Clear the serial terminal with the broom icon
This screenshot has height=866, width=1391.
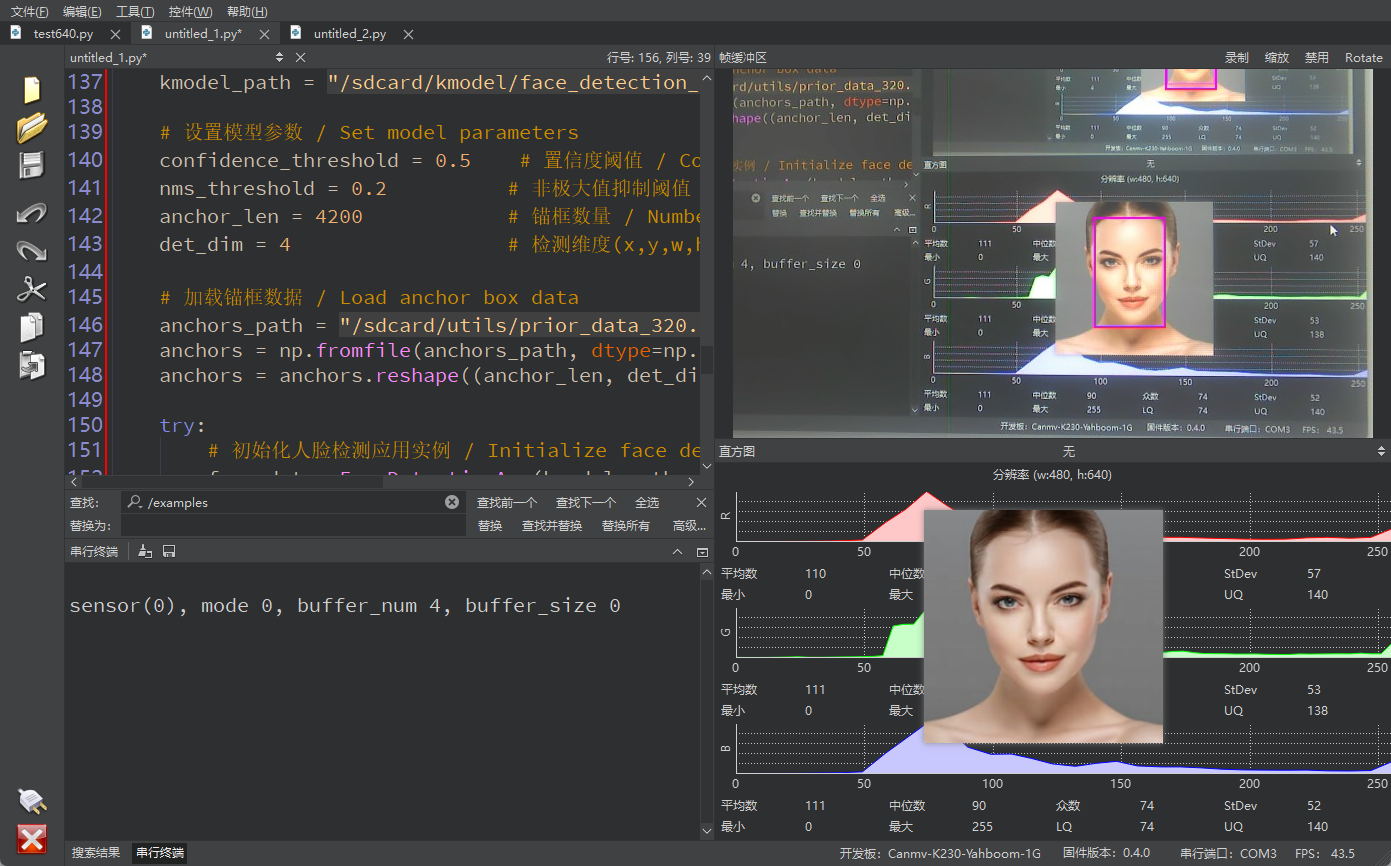[x=146, y=551]
